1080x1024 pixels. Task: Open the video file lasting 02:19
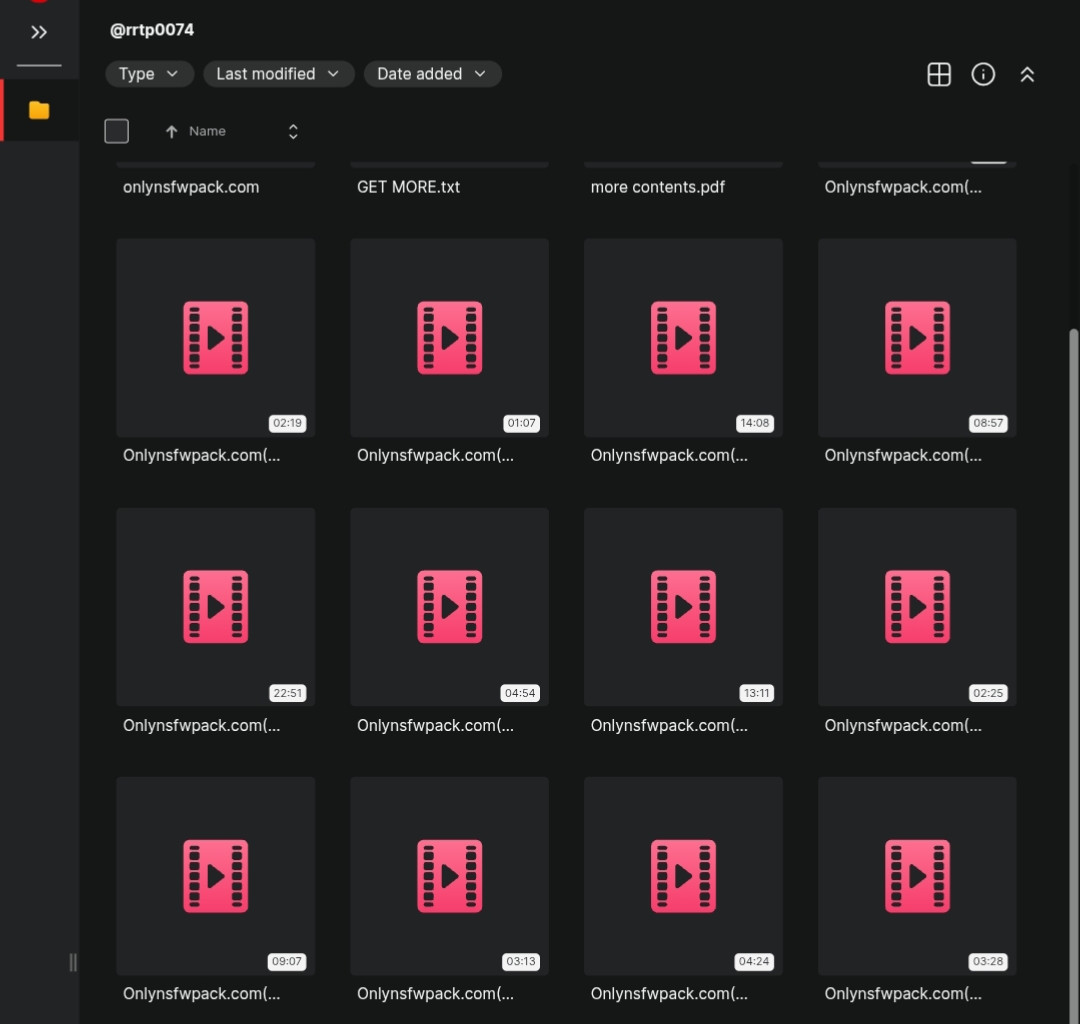pyautogui.click(x=216, y=337)
